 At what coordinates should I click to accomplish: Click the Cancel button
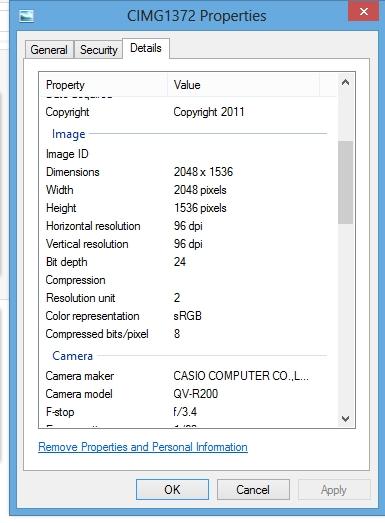(x=253, y=490)
